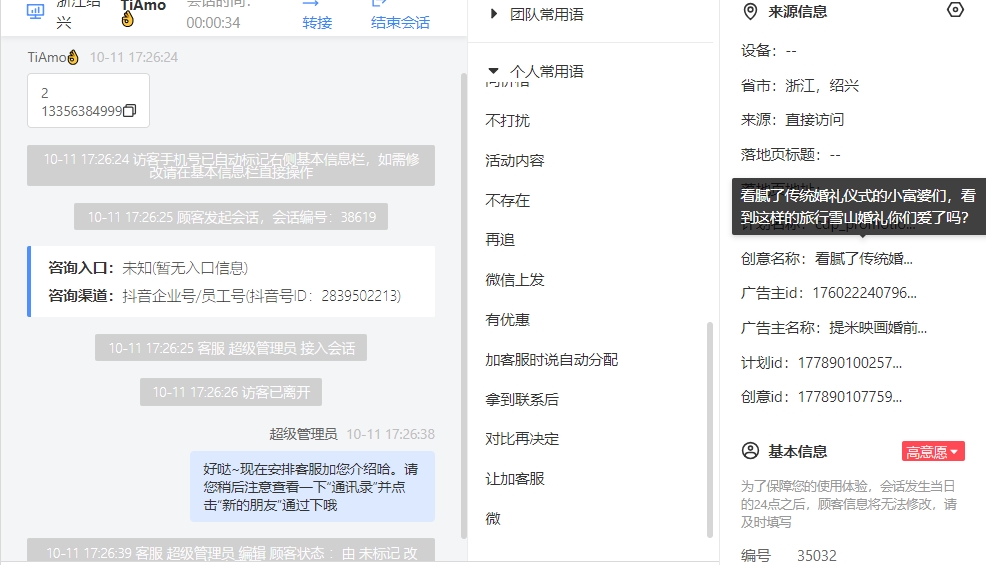Image resolution: width=986 pixels, height=565 pixels.
Task: Select the quick phrase 对比再决定
Action: [x=522, y=439]
